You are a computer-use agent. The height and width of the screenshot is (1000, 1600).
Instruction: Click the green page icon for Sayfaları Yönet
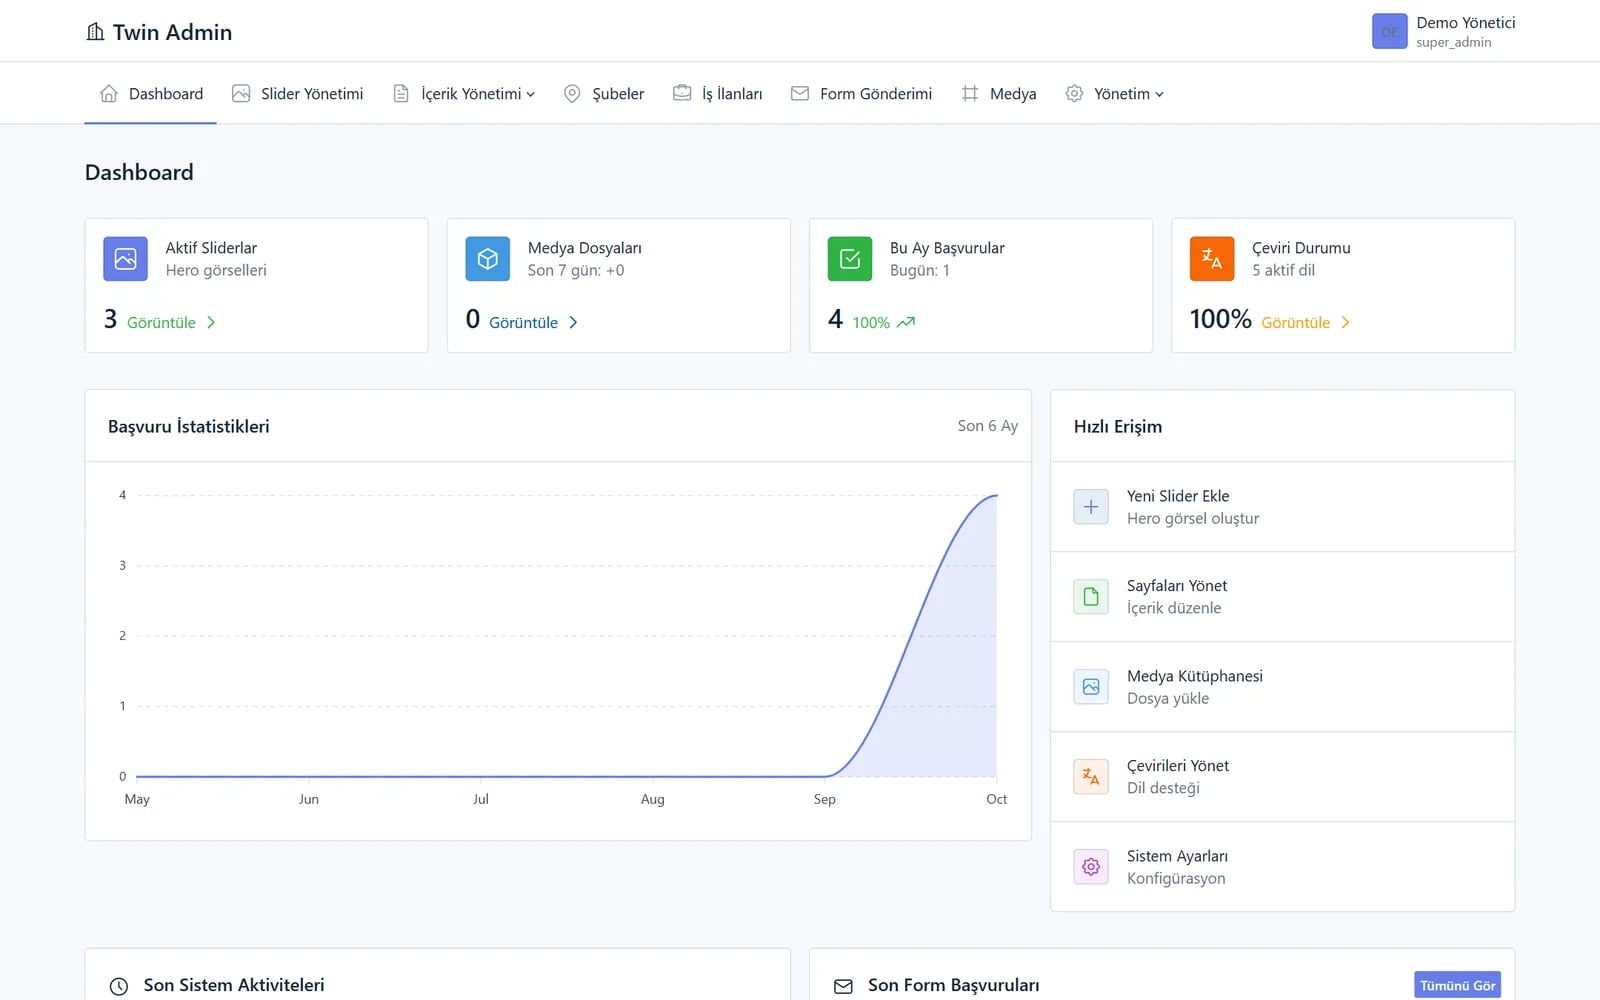1091,597
